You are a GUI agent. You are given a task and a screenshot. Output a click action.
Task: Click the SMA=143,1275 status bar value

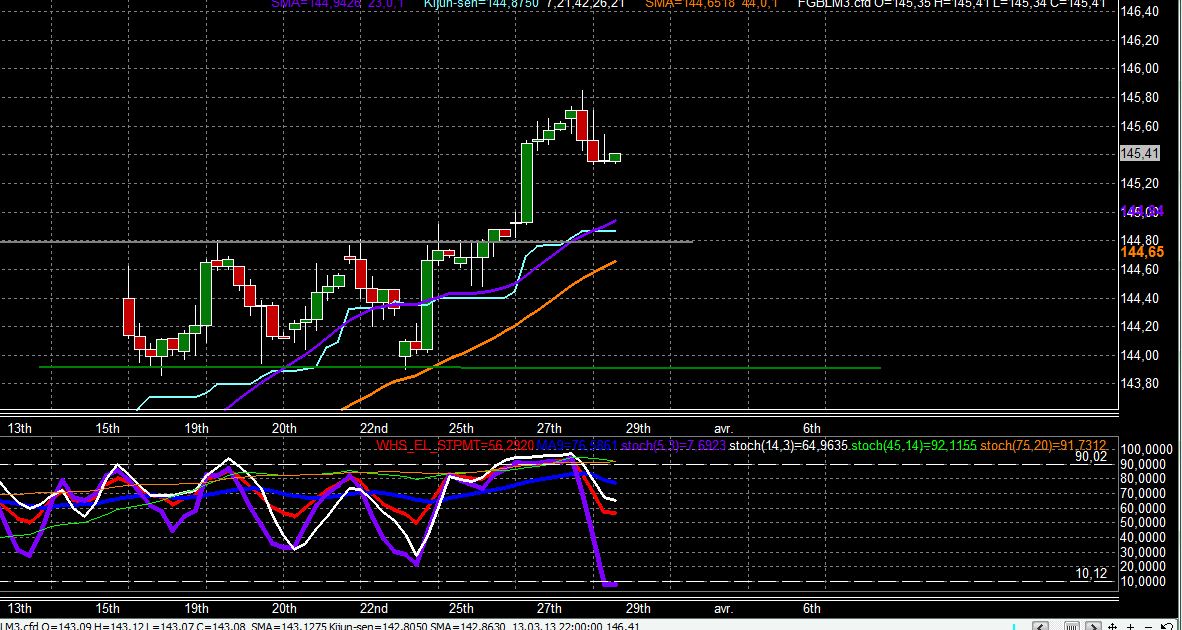click(x=289, y=626)
